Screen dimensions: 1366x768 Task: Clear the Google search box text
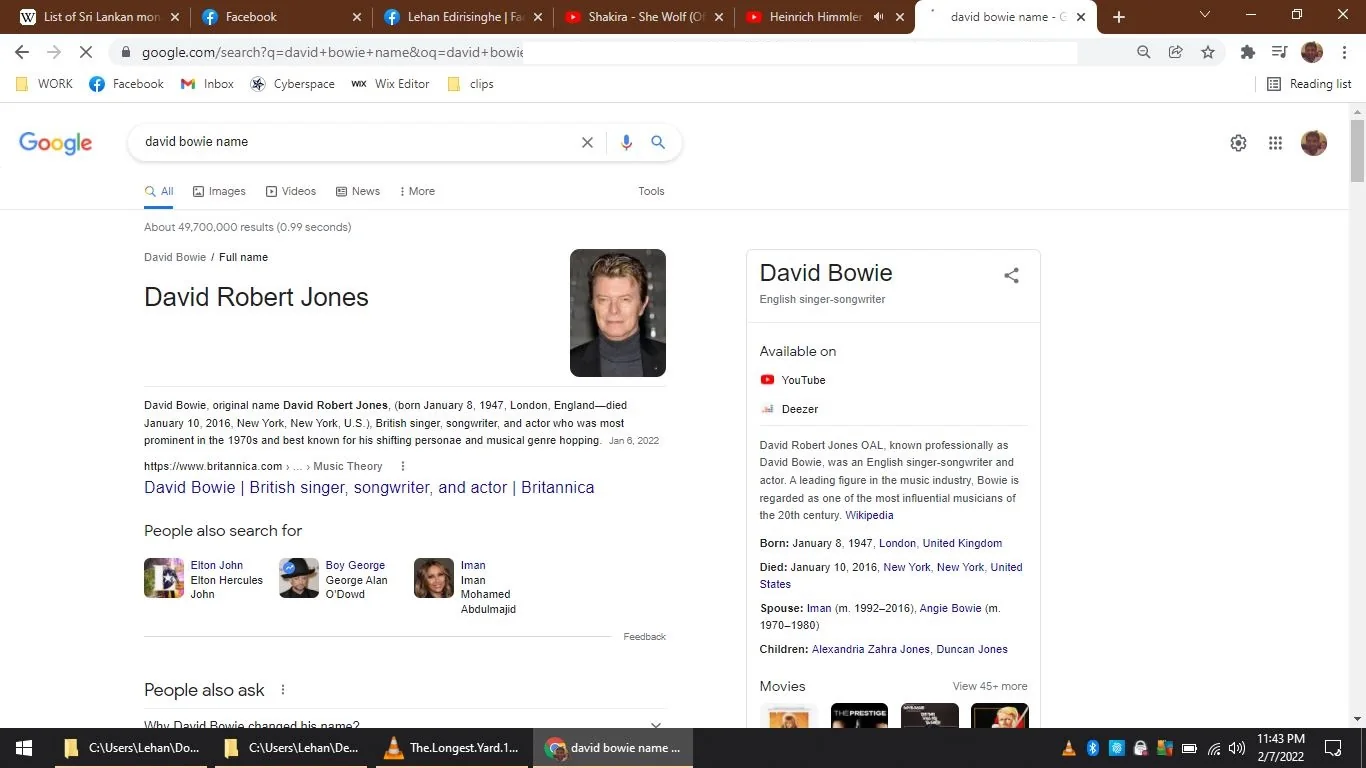pos(588,142)
